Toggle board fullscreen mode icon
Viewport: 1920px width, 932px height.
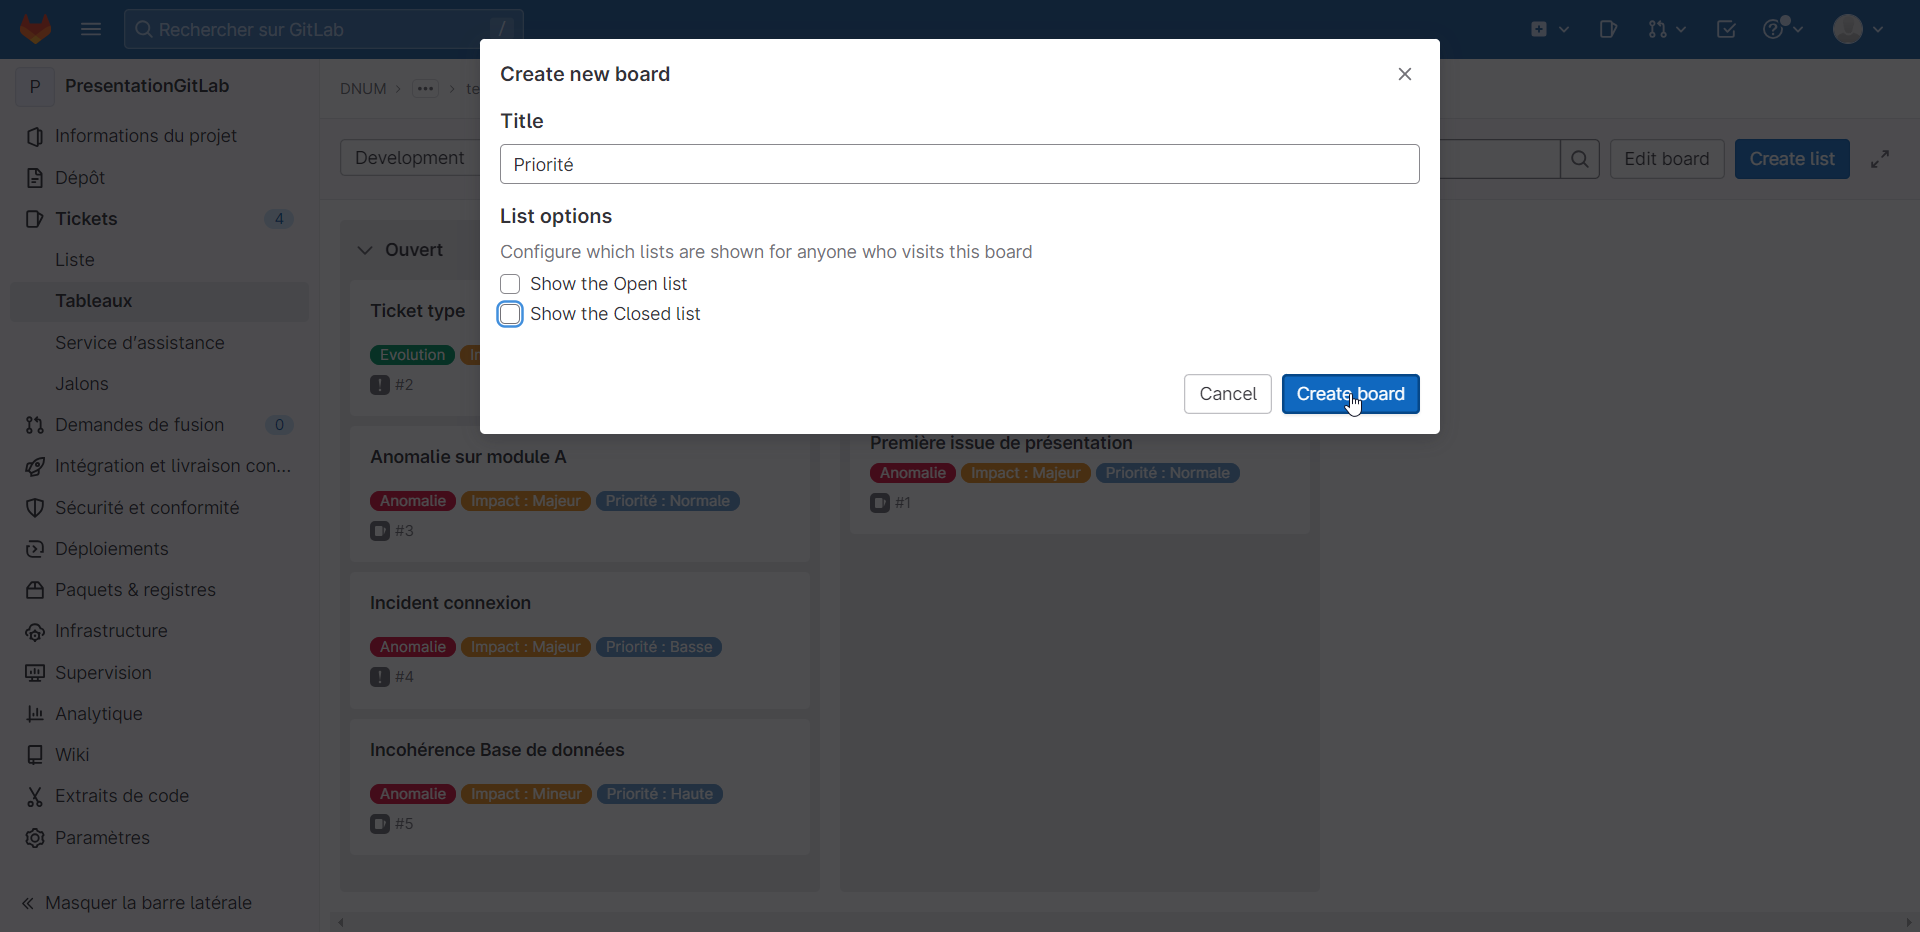1880,159
